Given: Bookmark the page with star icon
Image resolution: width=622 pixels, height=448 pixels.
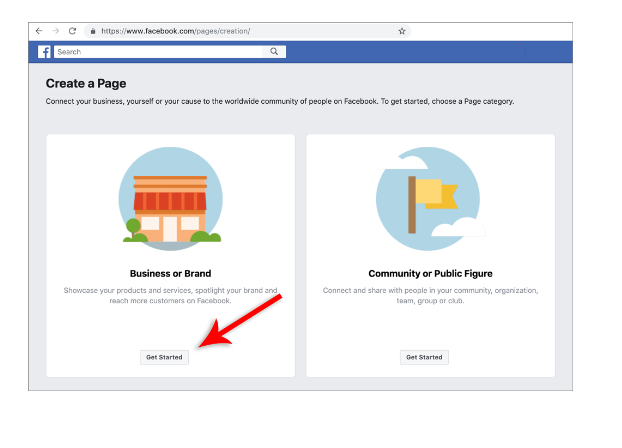Looking at the screenshot, I should pos(402,31).
